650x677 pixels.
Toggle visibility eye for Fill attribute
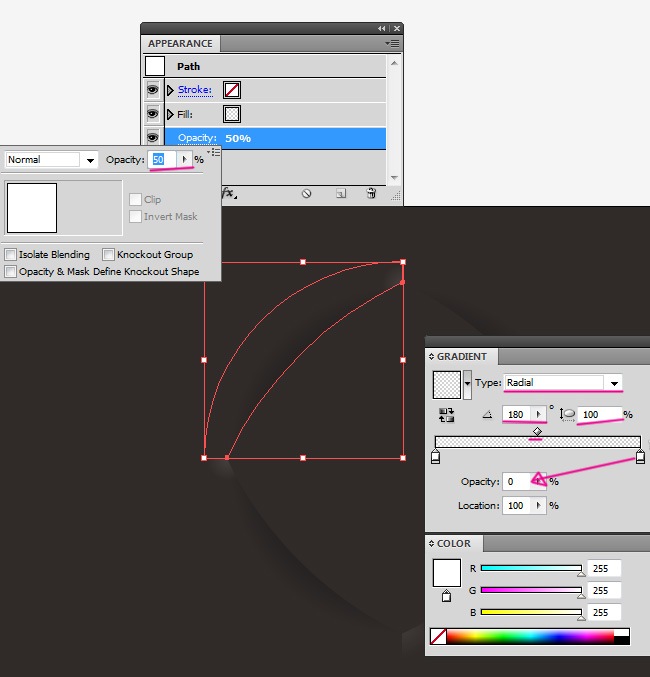[153, 114]
